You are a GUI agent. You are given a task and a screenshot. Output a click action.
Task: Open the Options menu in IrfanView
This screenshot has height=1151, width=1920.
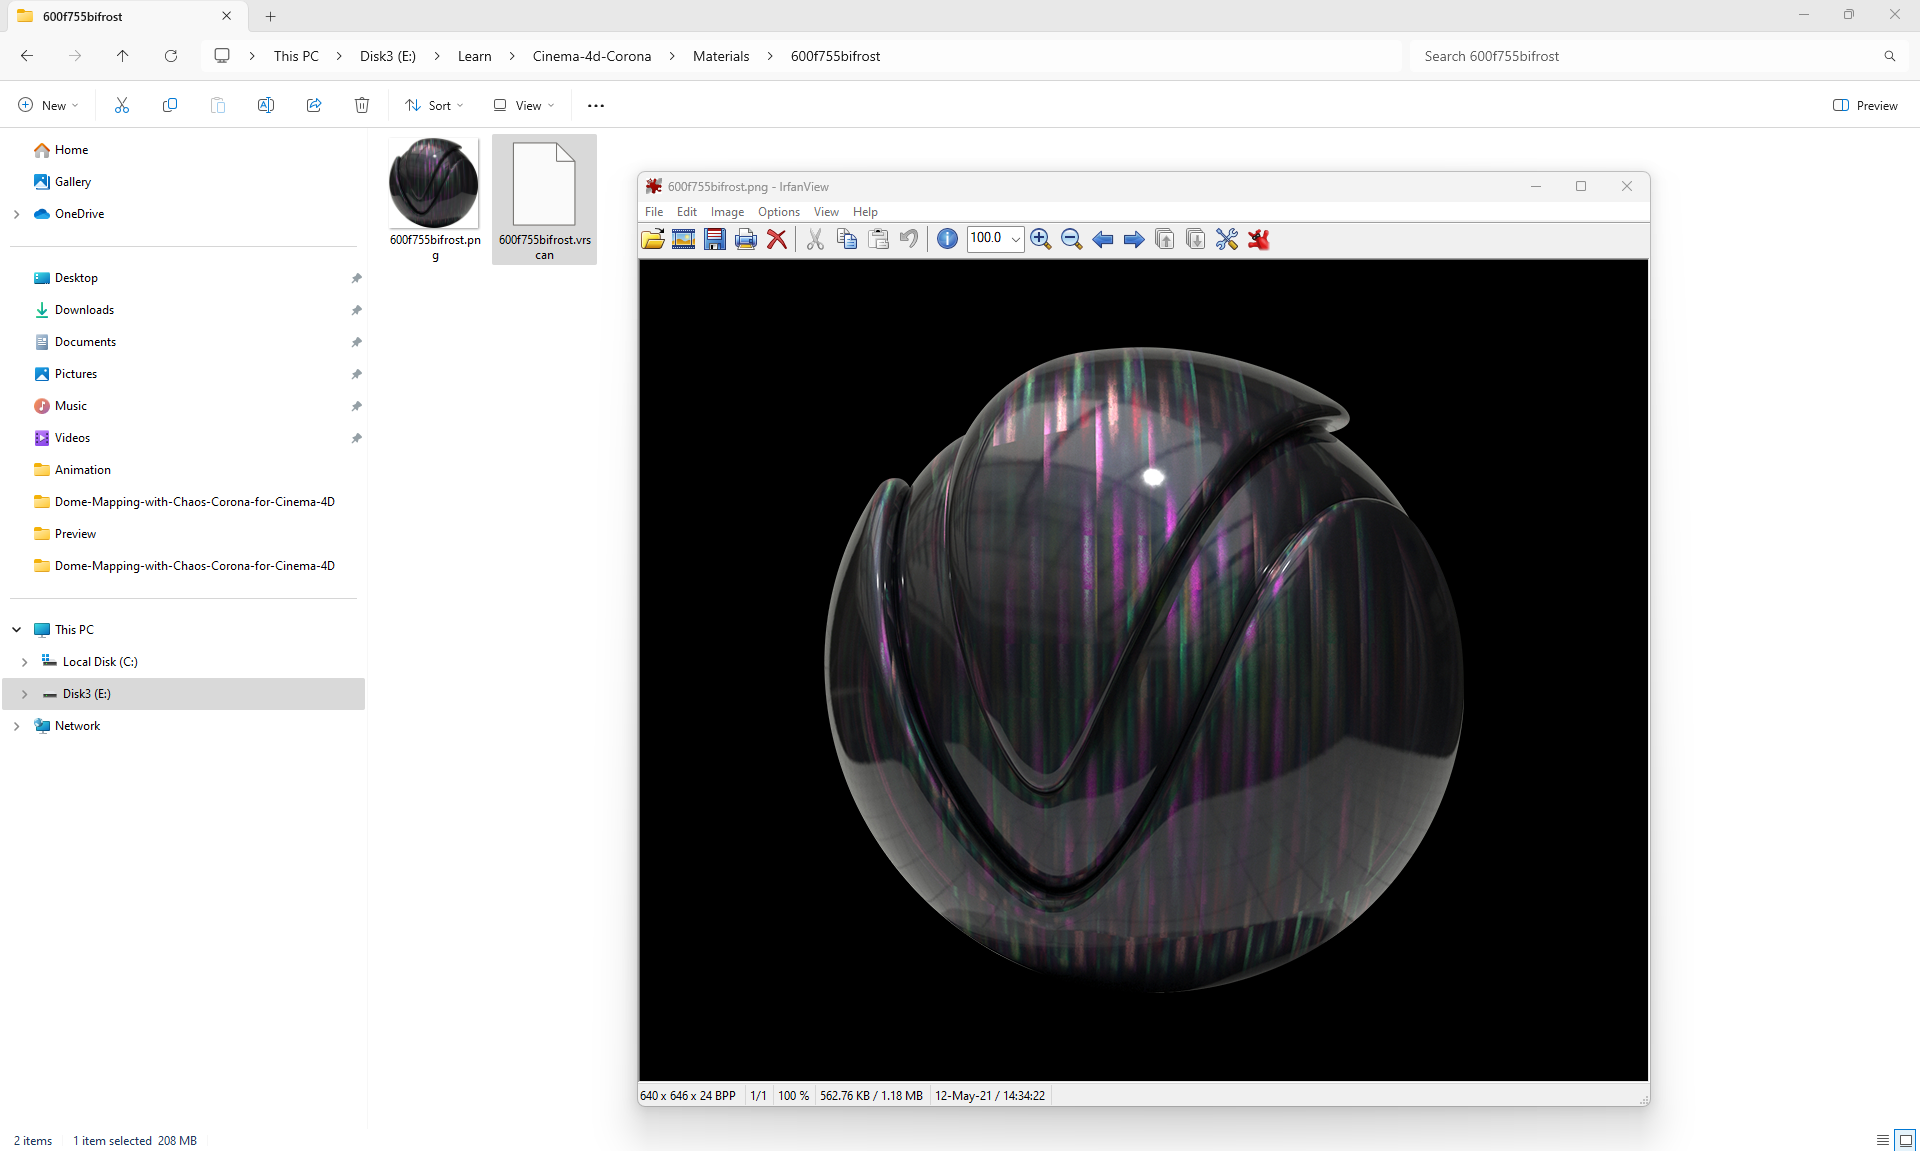pos(778,212)
